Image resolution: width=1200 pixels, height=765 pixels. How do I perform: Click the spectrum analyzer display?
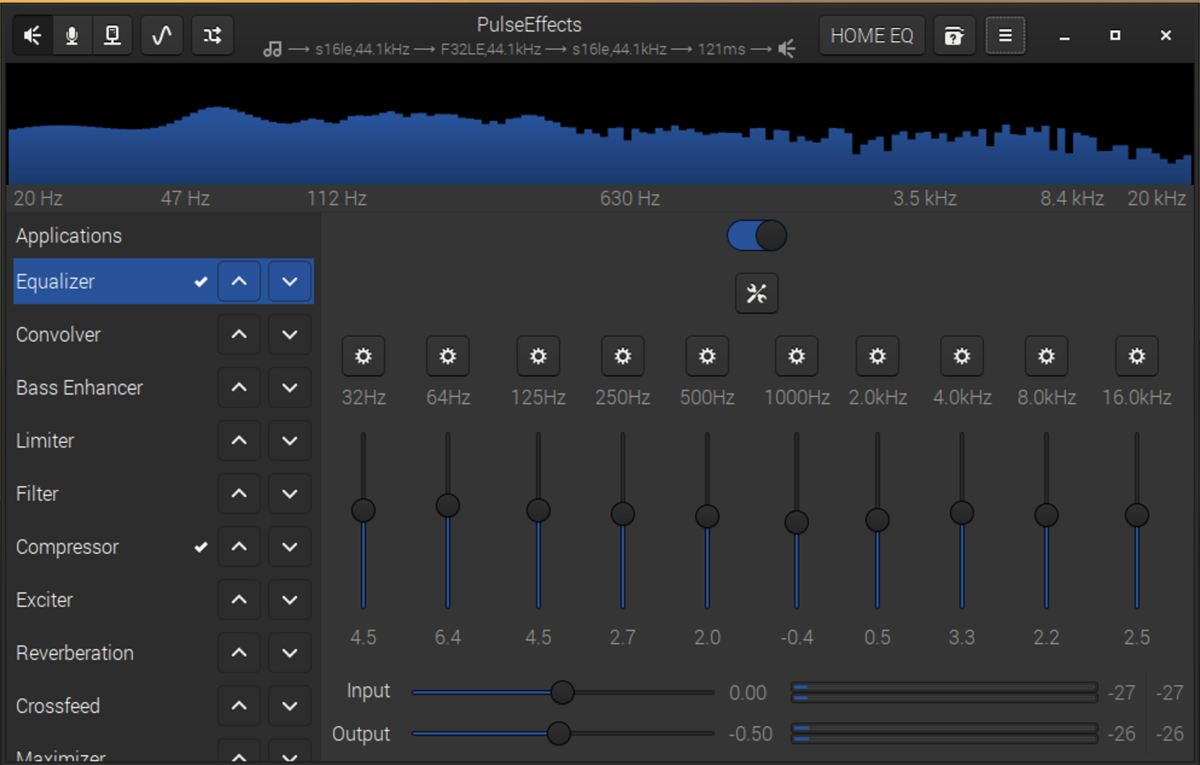pos(600,125)
